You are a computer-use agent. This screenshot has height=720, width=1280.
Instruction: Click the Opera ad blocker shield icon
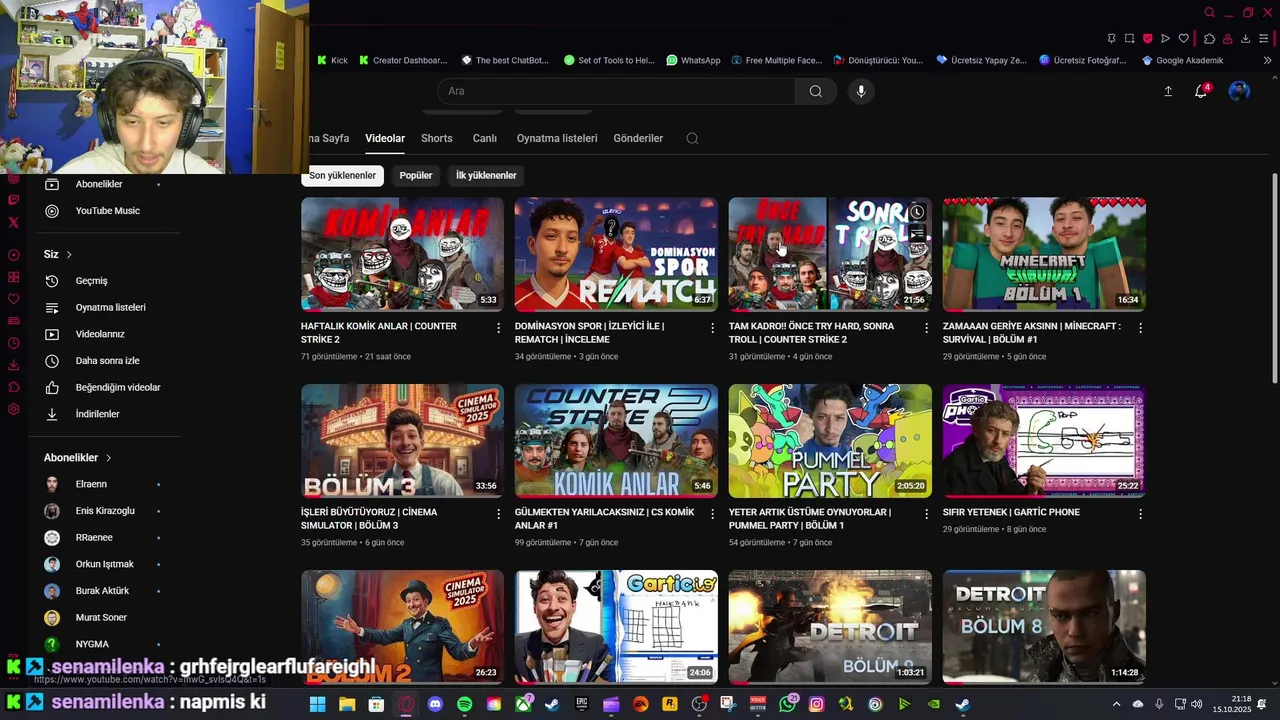1148,39
